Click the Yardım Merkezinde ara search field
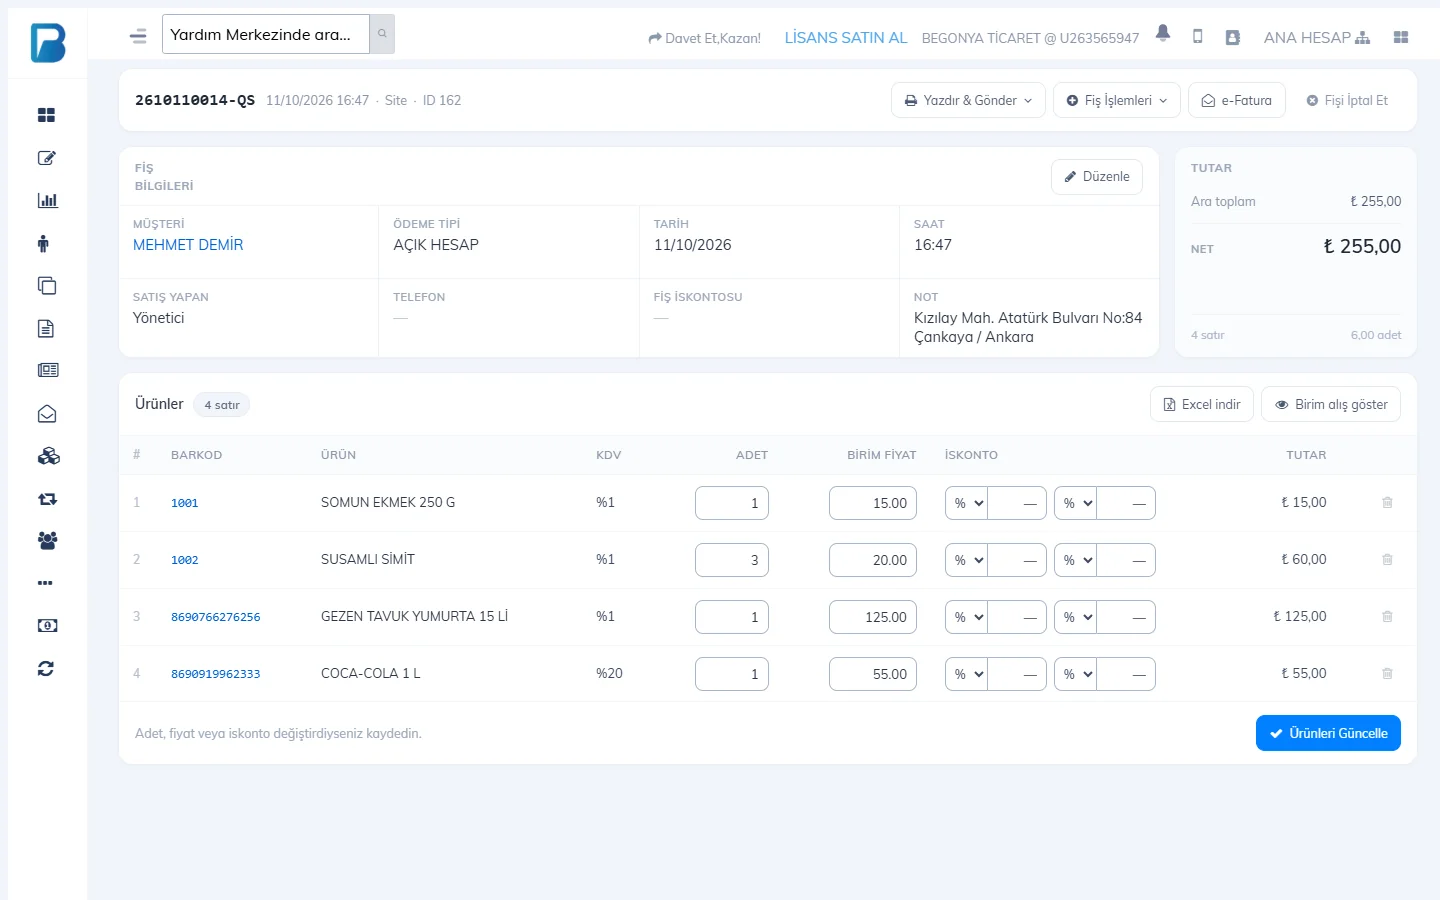1440x900 pixels. coord(266,34)
